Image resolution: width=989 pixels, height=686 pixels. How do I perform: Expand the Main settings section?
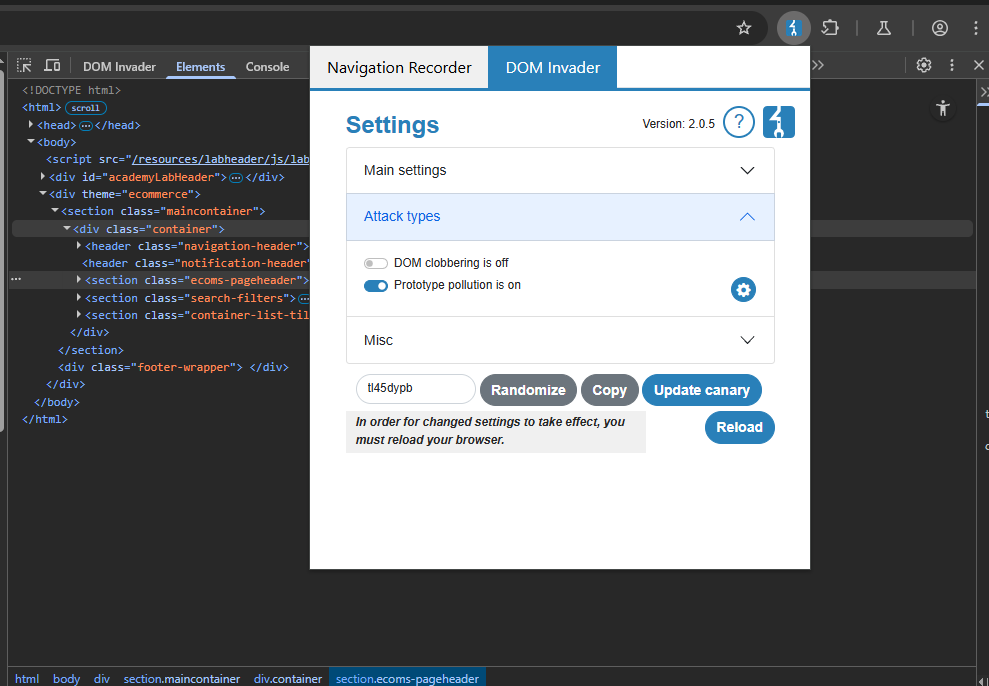[x=560, y=170]
